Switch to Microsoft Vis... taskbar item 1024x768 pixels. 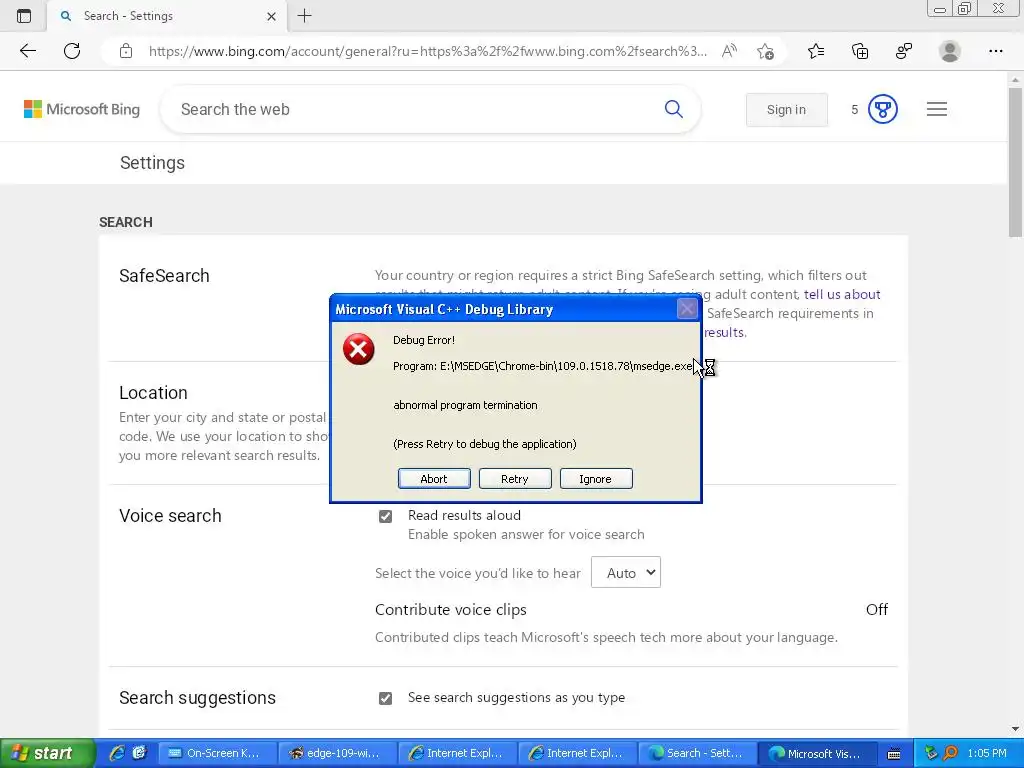[817, 753]
